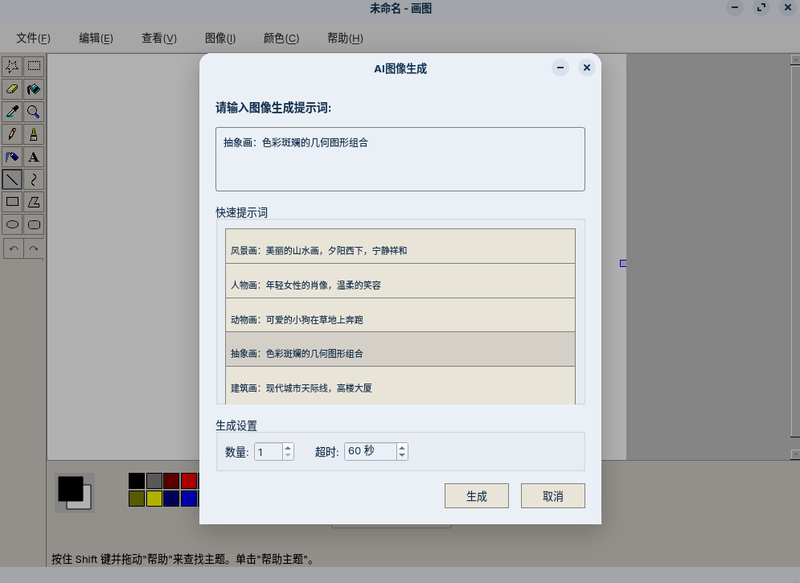Click inside the prompt text input box
The image size is (800, 583).
(401, 159)
